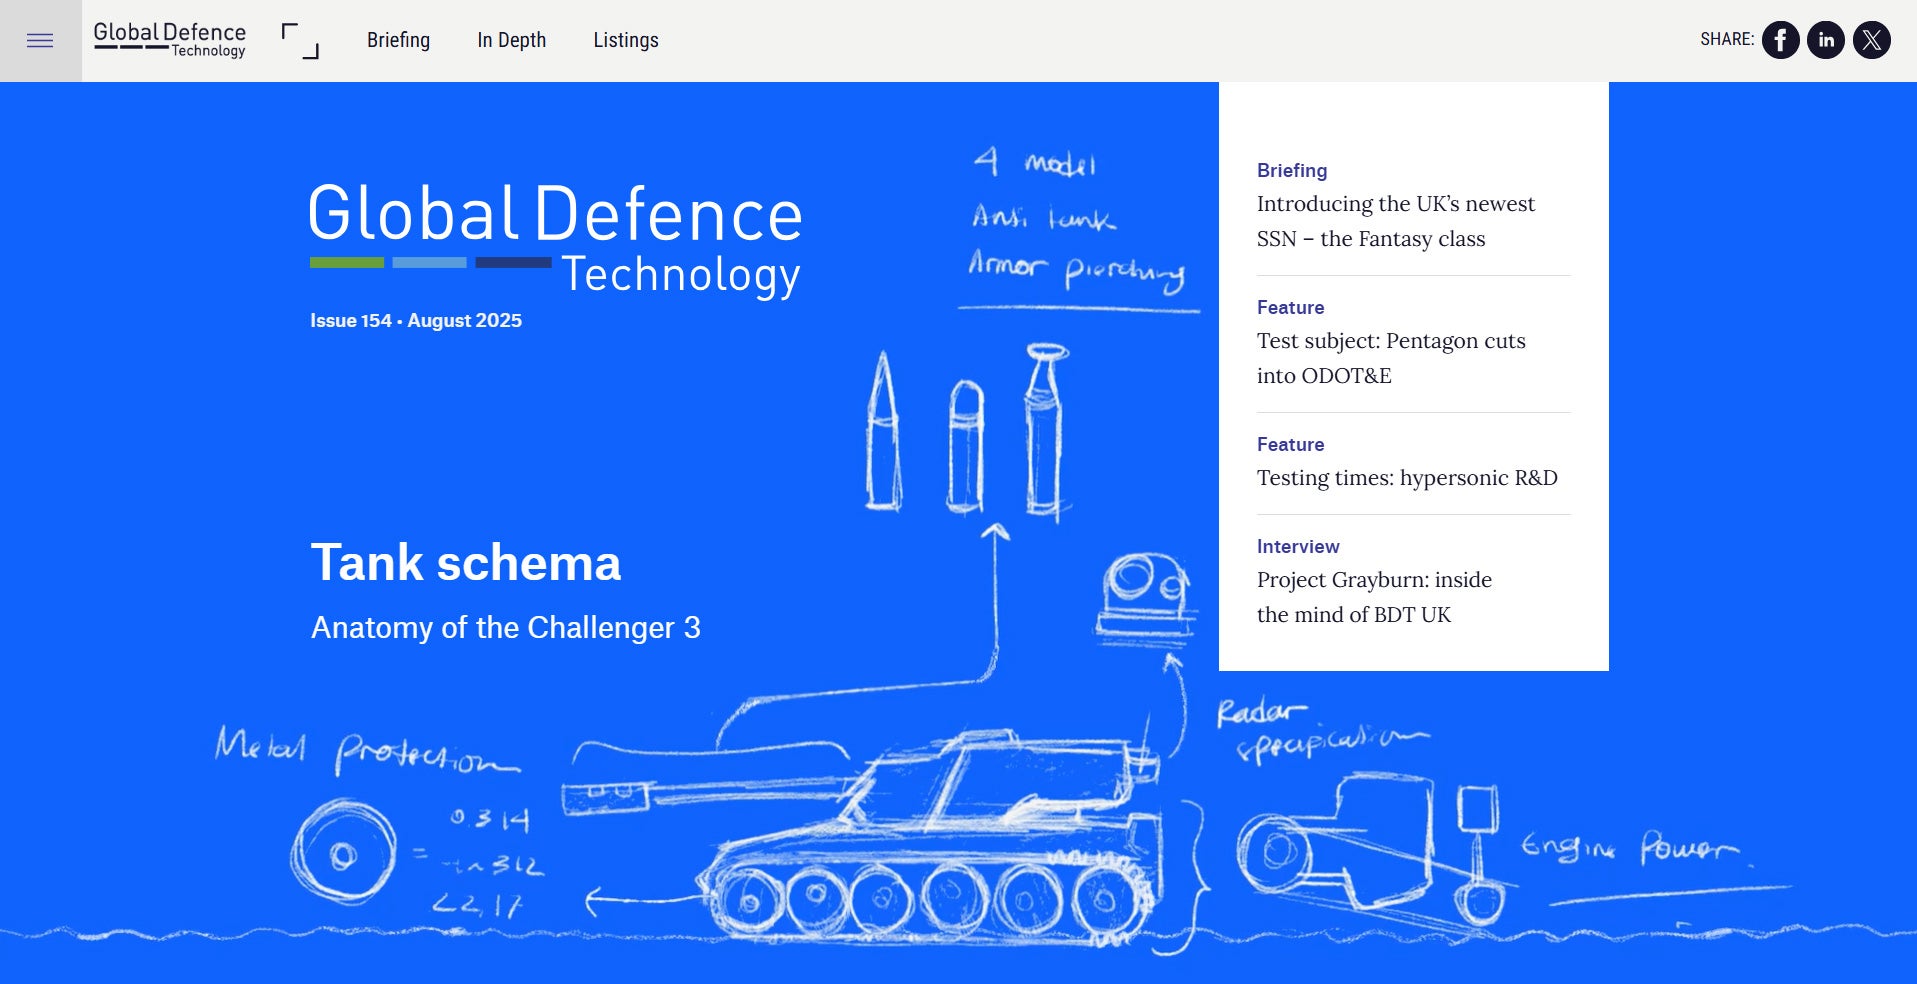Open the 'Tank schema' cover story headline
This screenshot has width=1917, height=984.
466,563
